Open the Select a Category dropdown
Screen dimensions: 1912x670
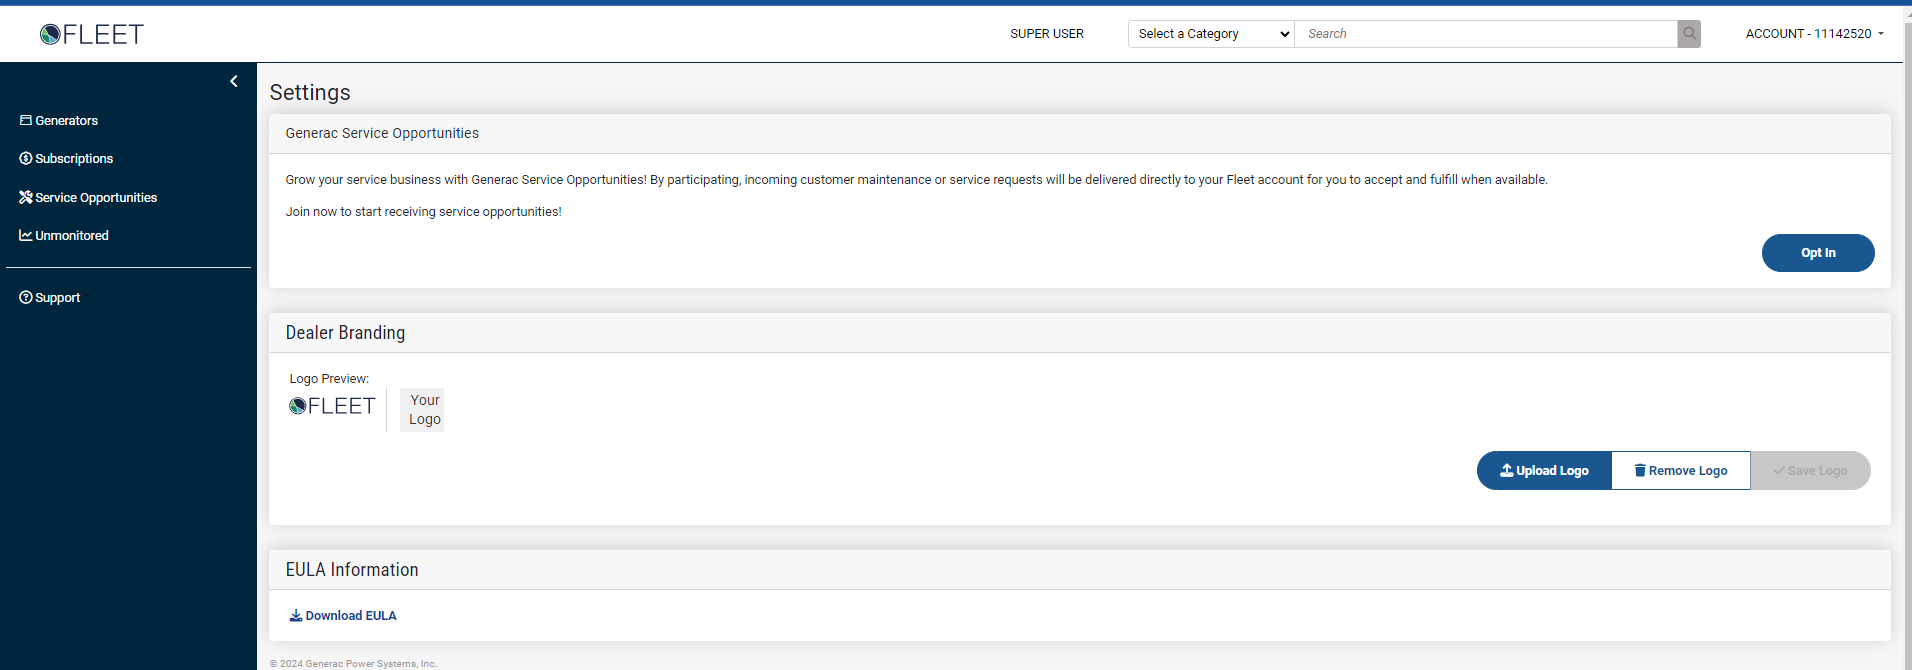coord(1211,34)
